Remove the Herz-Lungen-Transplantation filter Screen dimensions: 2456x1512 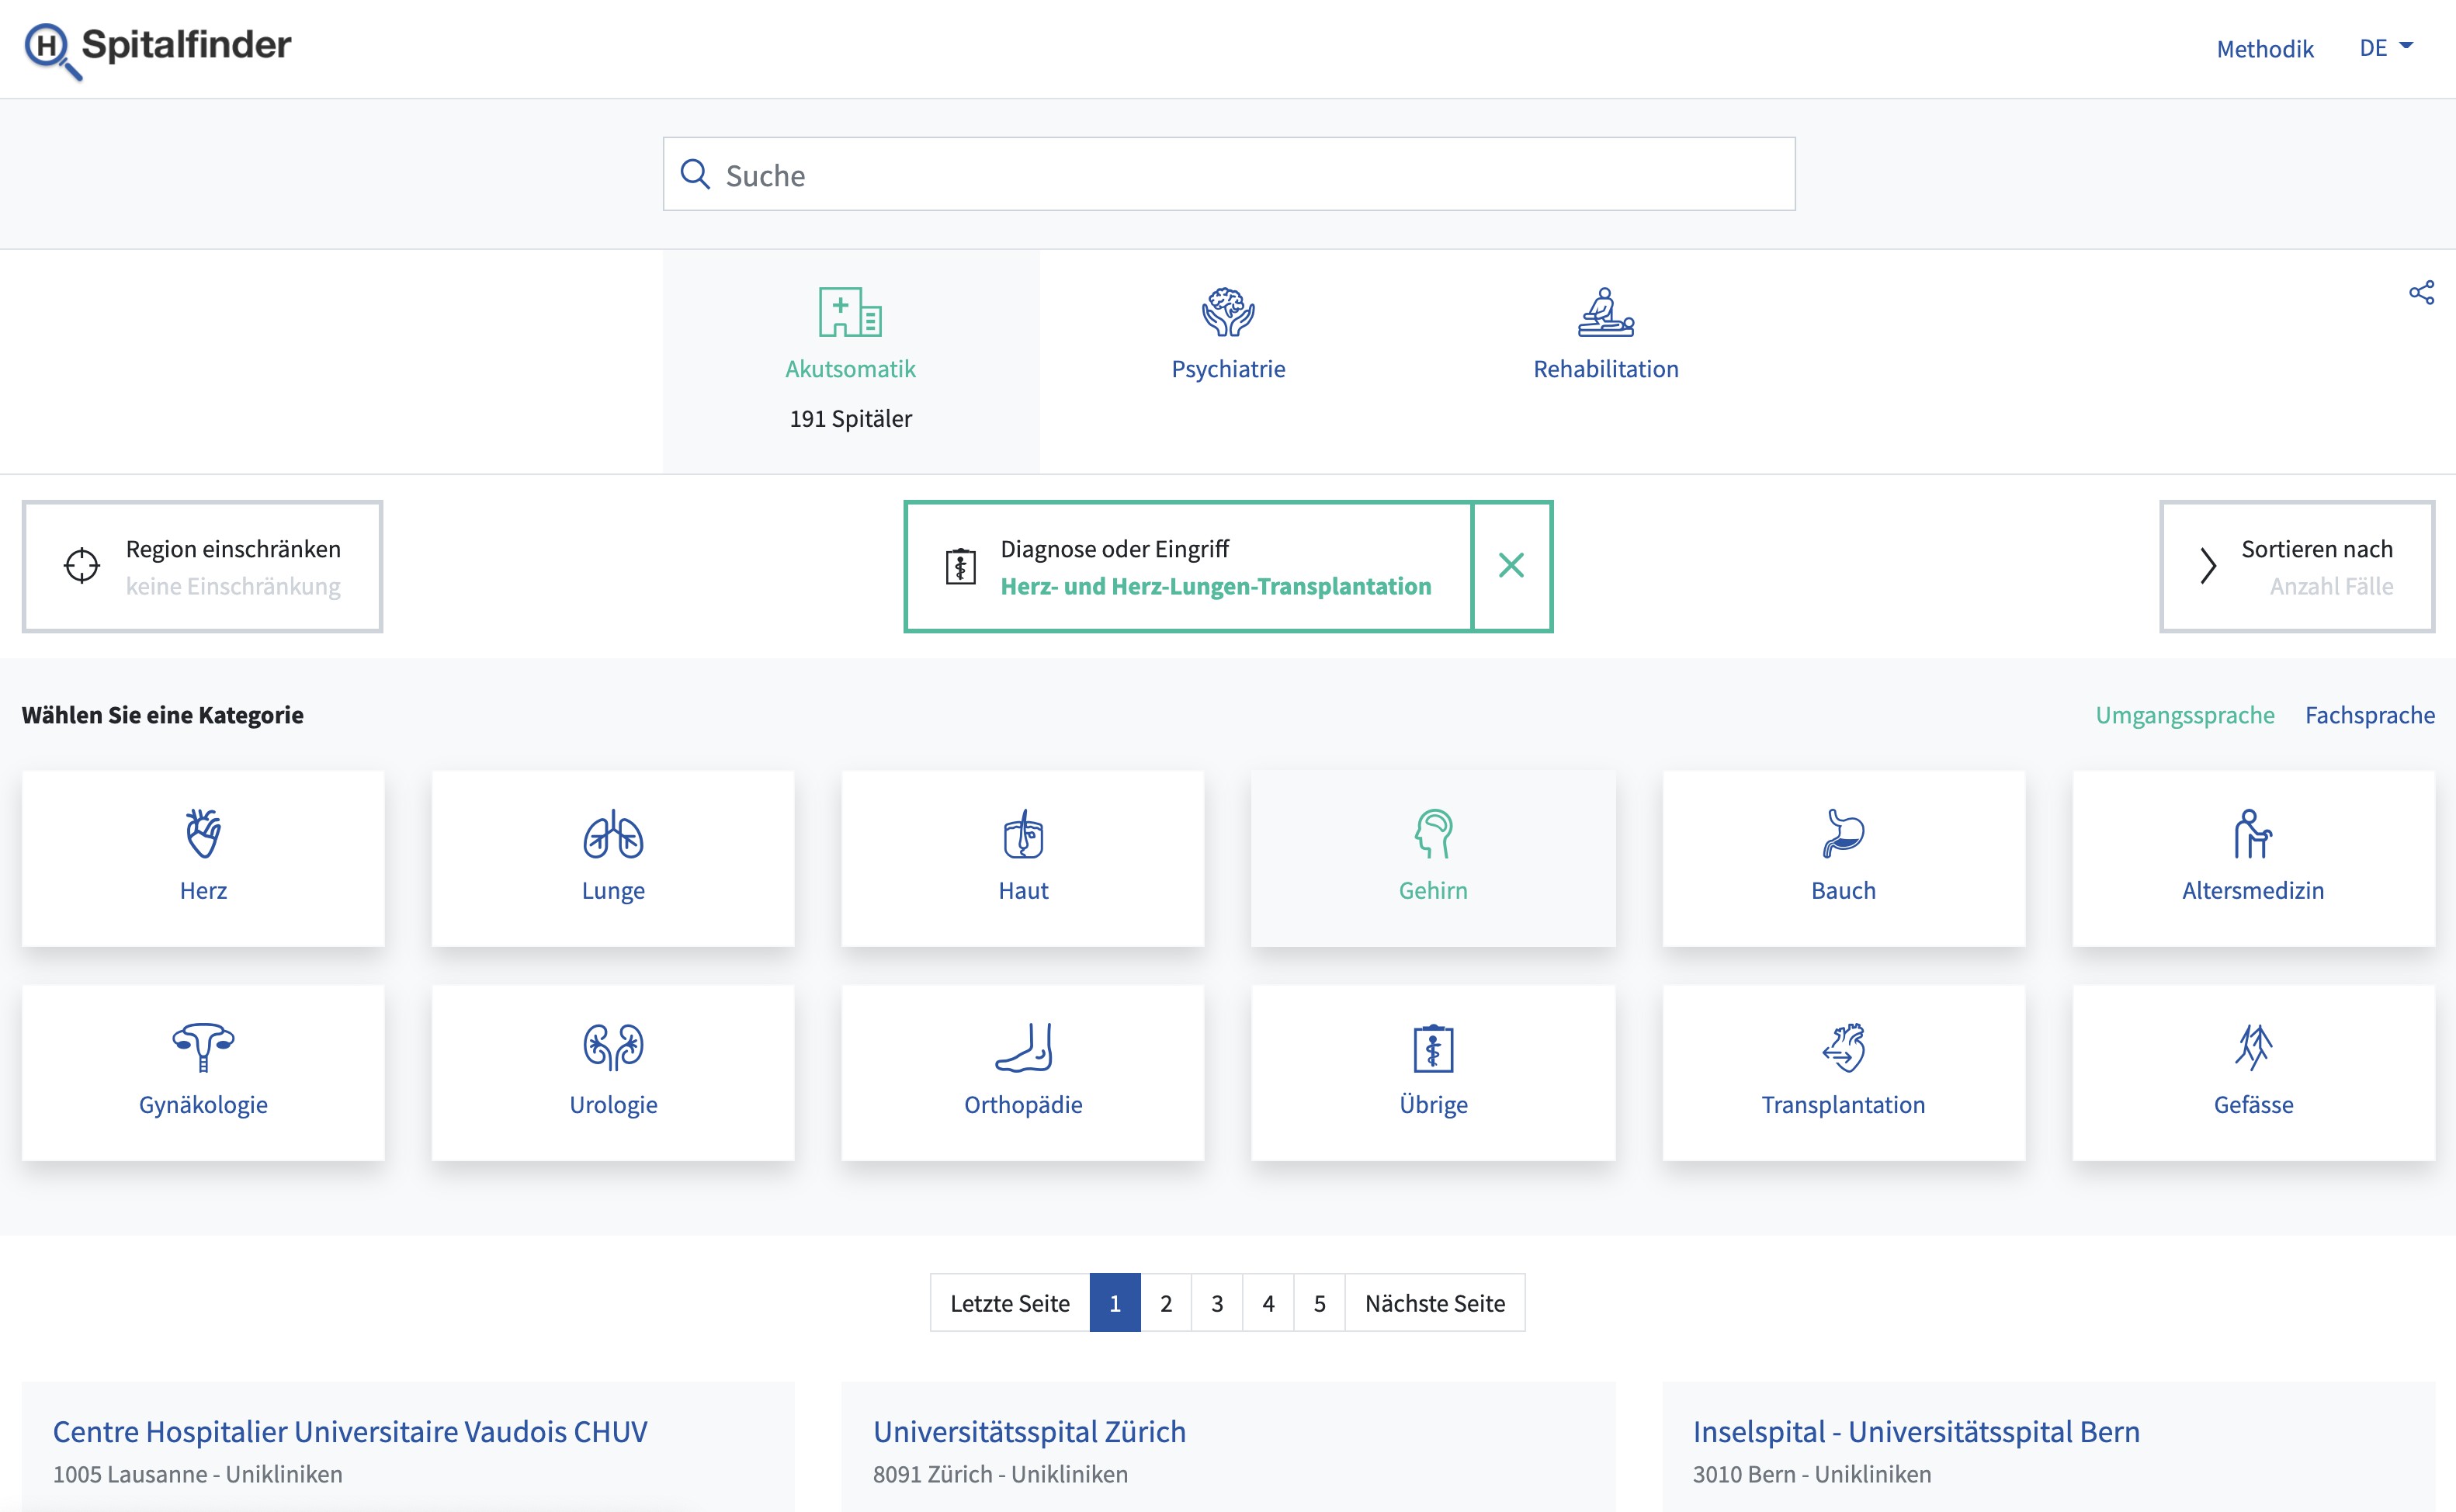click(1511, 566)
